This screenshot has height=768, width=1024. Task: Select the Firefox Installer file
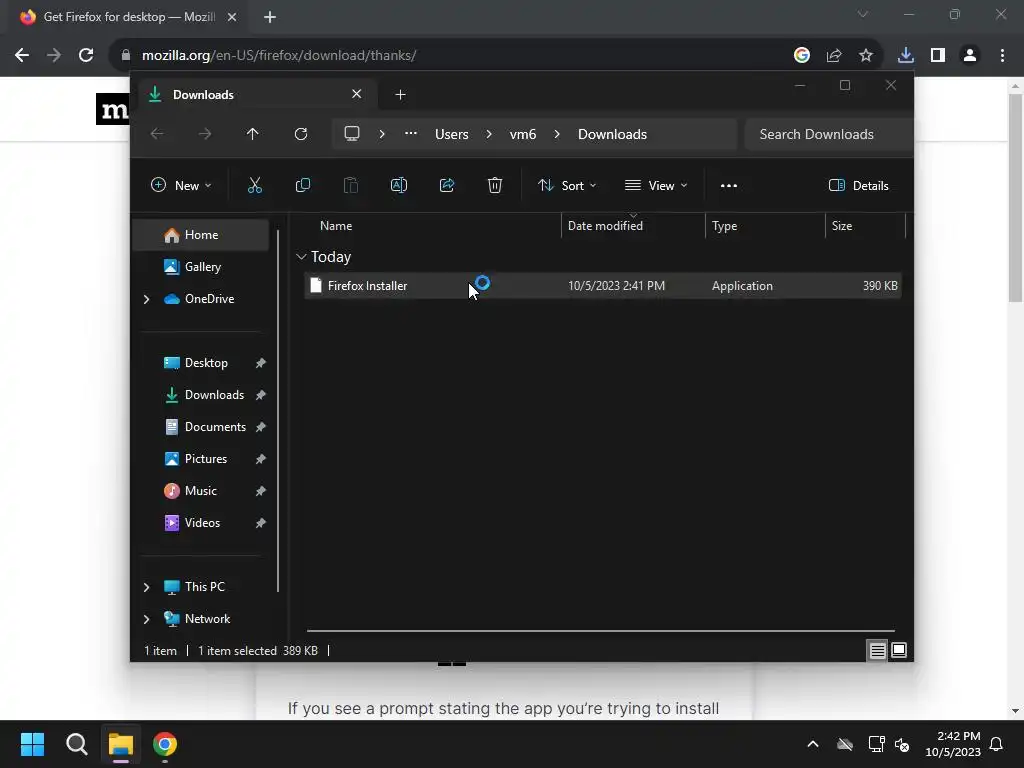pos(603,286)
